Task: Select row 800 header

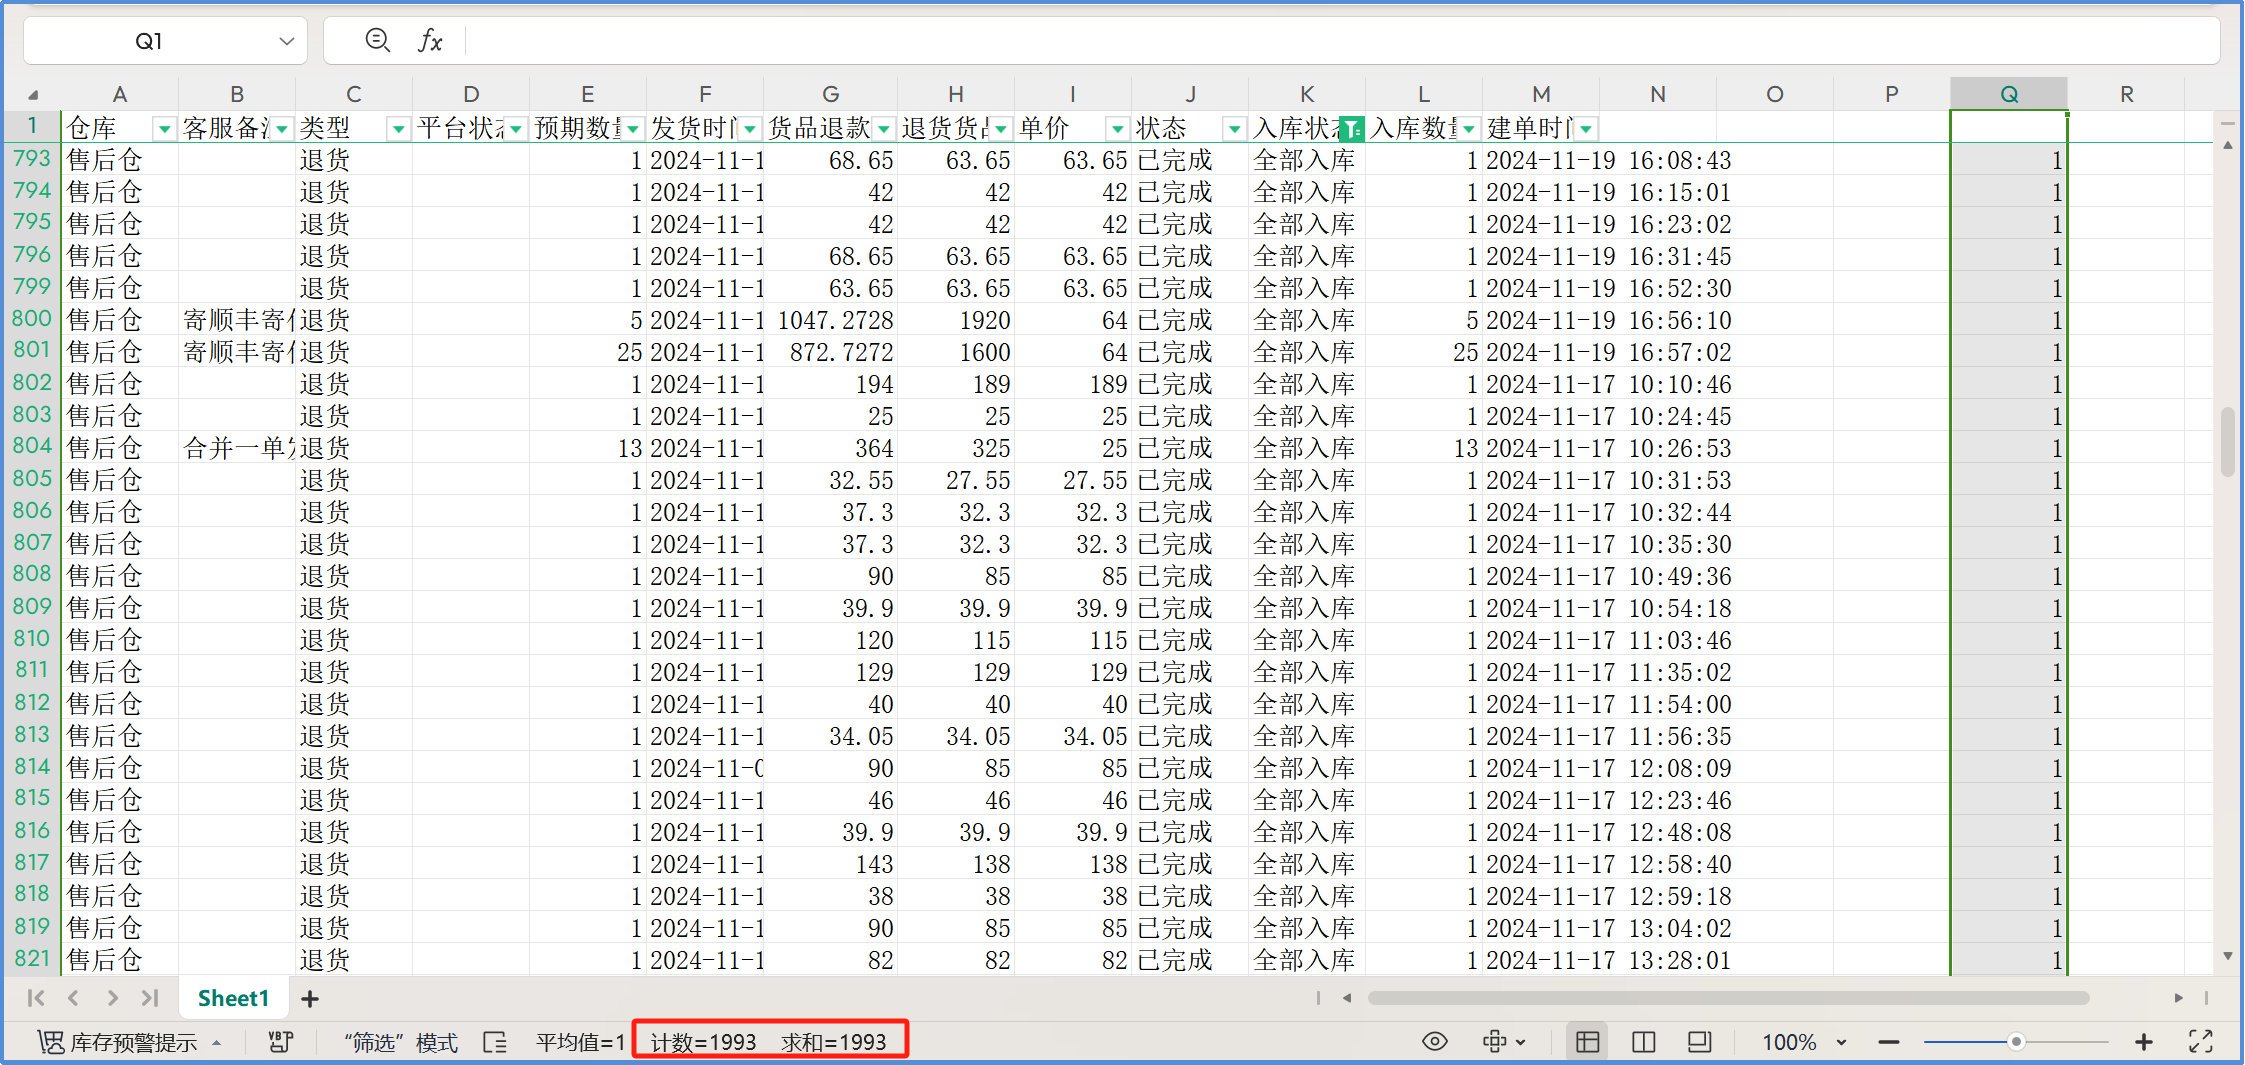Action: click(x=32, y=319)
